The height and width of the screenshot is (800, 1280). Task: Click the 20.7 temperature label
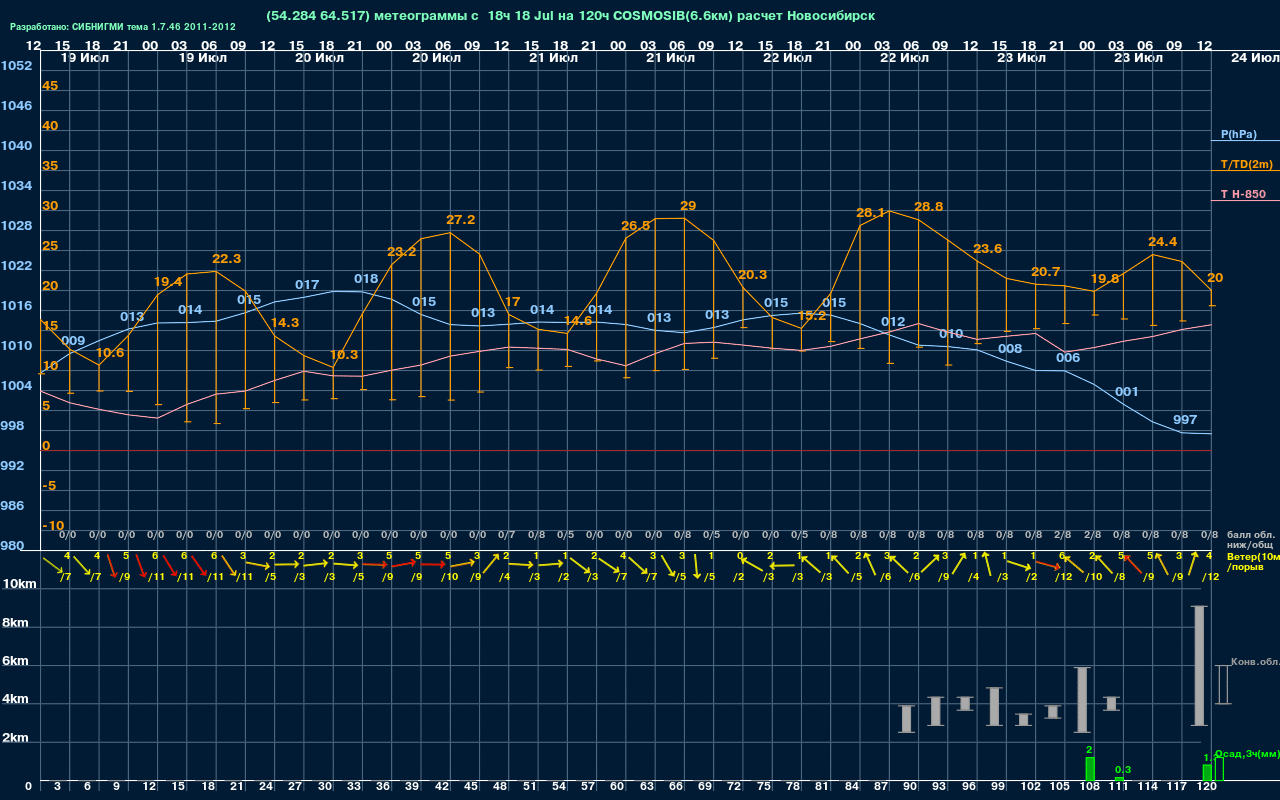click(x=1046, y=271)
